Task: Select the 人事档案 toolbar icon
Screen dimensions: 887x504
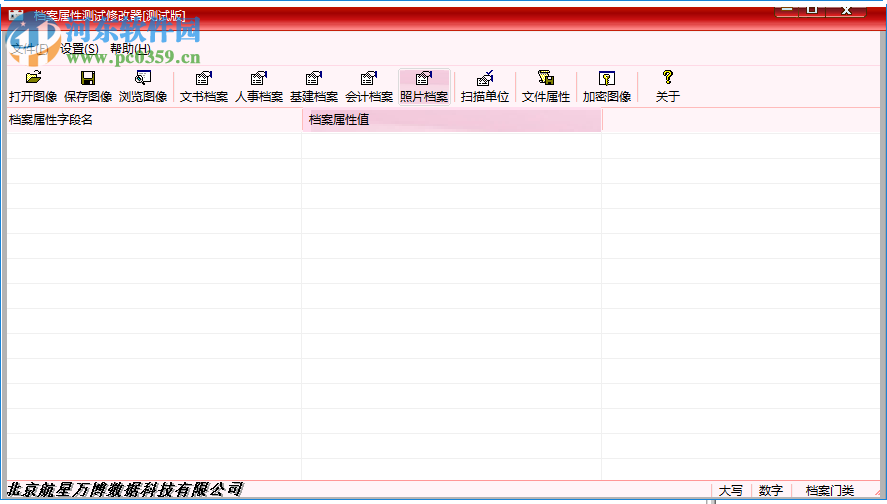Action: [x=259, y=87]
